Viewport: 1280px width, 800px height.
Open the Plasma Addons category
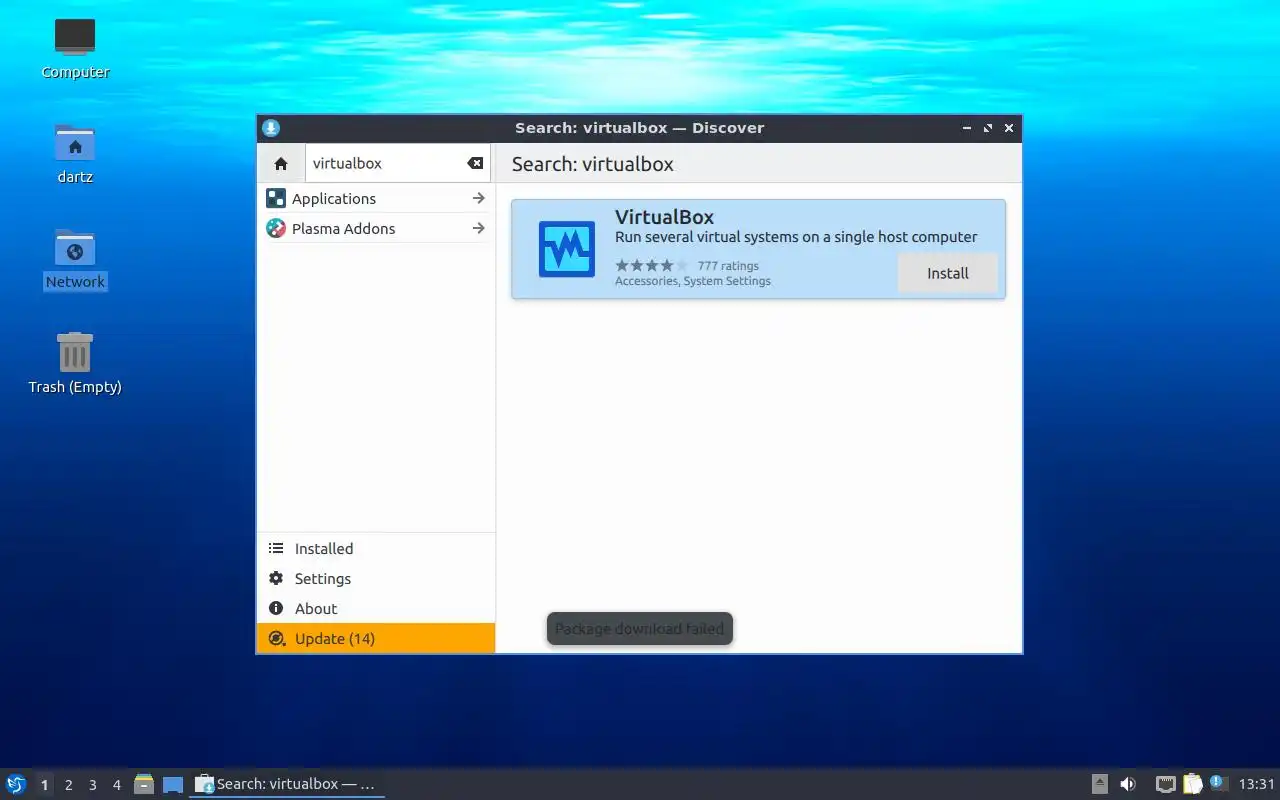click(376, 229)
